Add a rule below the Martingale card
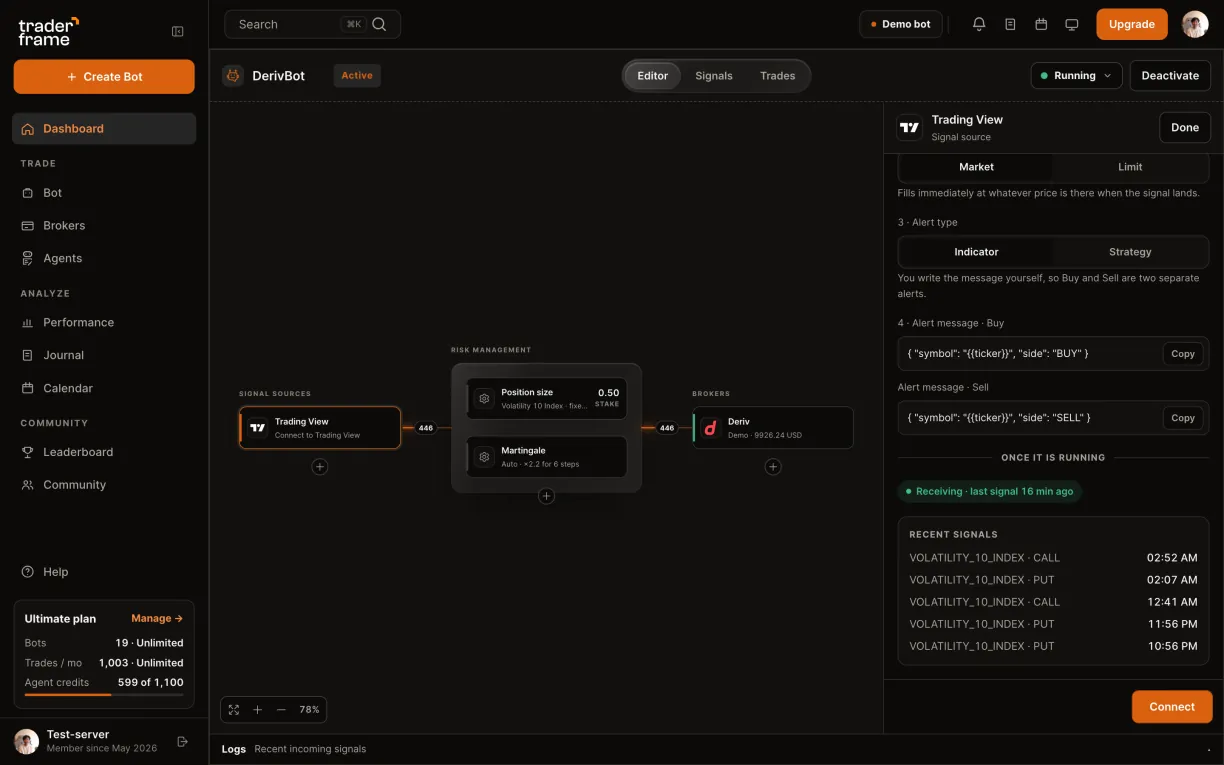Viewport: 1224px width, 765px height. click(x=546, y=496)
